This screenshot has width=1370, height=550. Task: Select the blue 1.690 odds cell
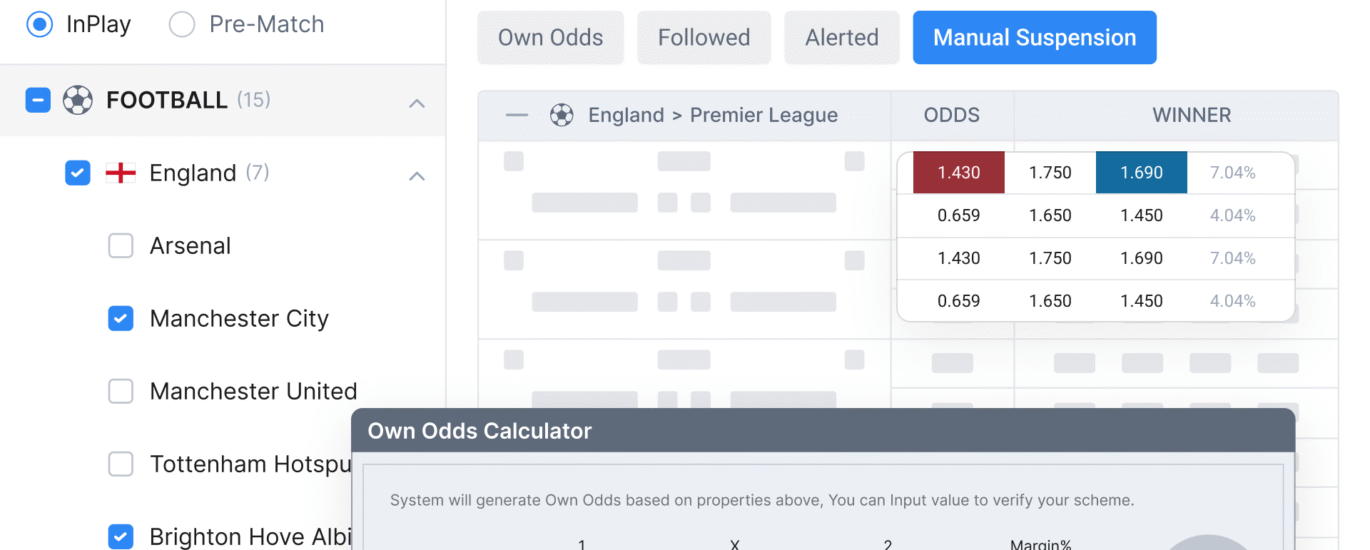coord(1141,173)
